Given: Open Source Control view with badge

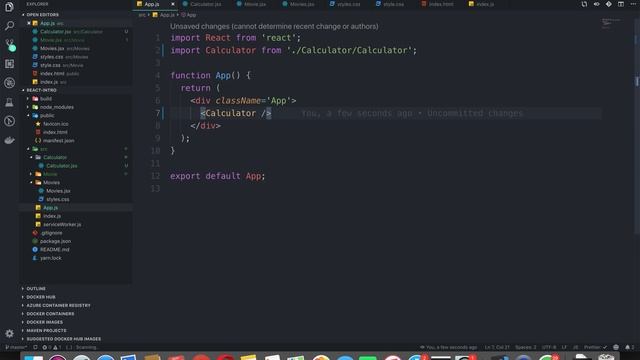Looking at the screenshot, I should pos(10,44).
